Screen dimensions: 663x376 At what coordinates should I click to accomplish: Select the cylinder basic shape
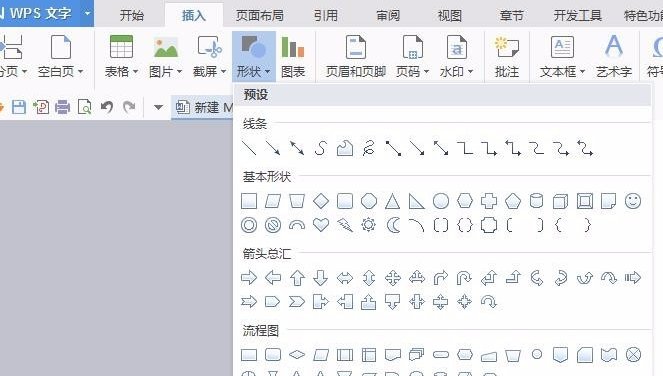coord(537,201)
